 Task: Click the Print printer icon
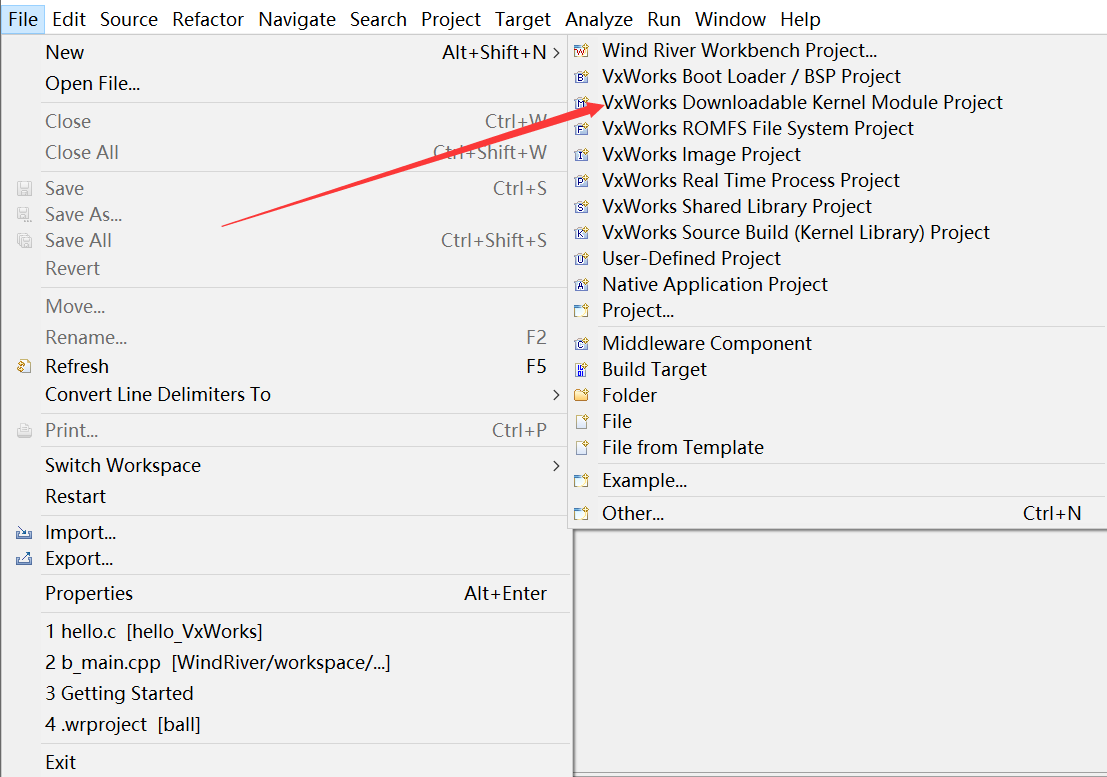[x=24, y=430]
